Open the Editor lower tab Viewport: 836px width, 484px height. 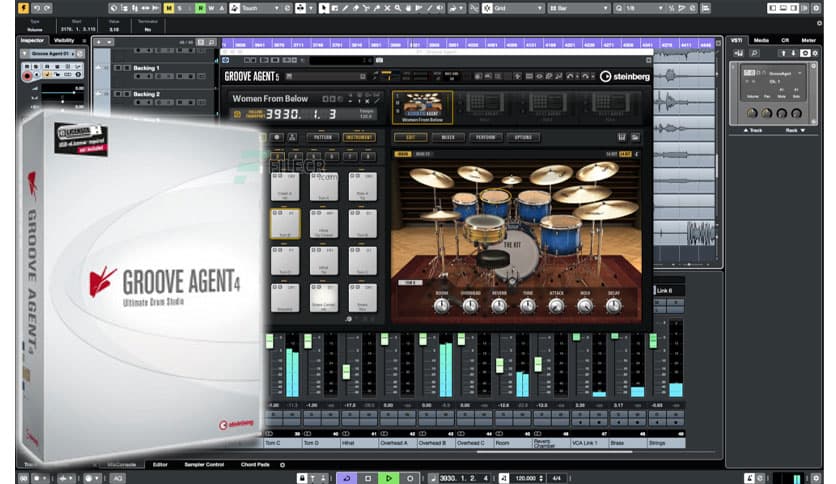pos(160,465)
